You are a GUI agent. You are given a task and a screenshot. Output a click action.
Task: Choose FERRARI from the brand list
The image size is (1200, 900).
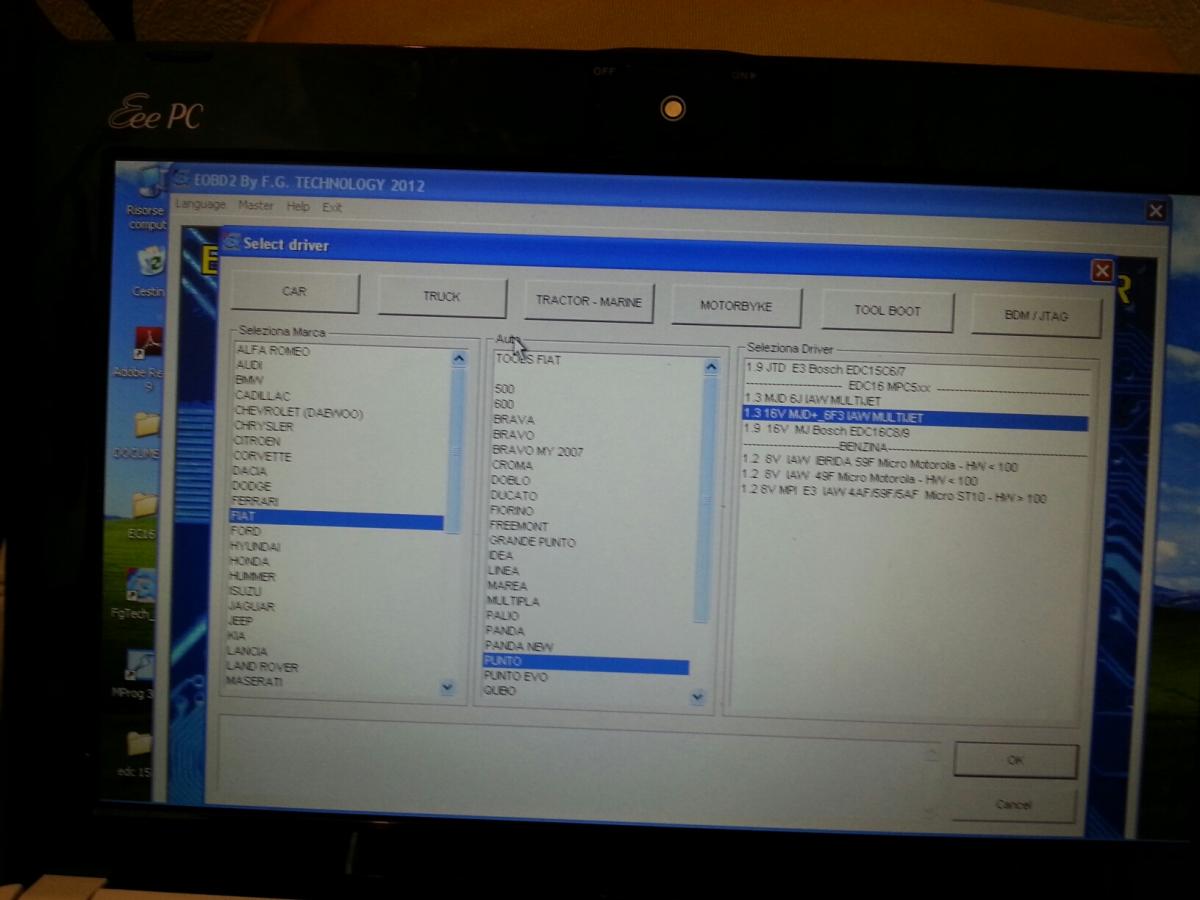coord(255,501)
